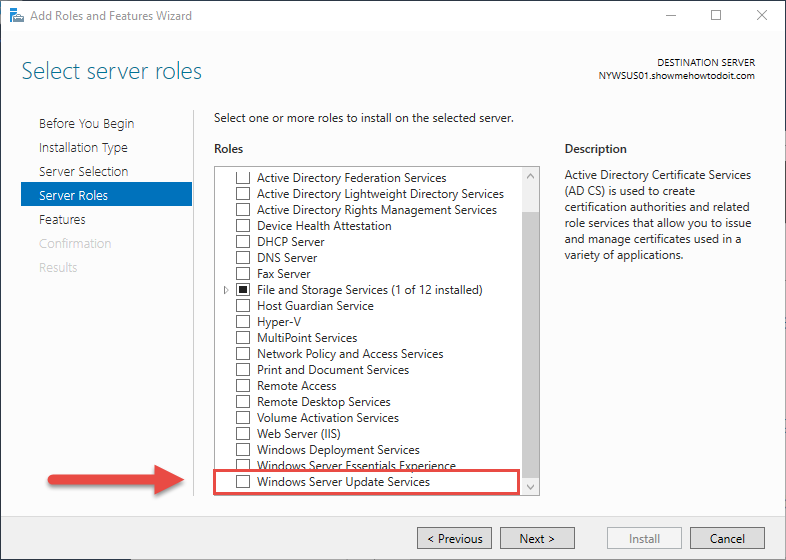Open the Features step in sidebar
The height and width of the screenshot is (560, 786).
(x=62, y=220)
